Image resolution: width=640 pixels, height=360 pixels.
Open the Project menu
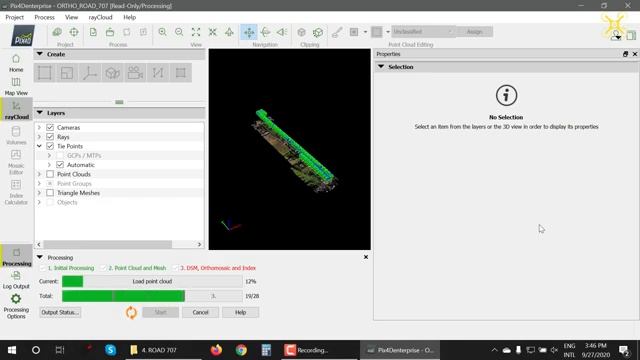14,17
